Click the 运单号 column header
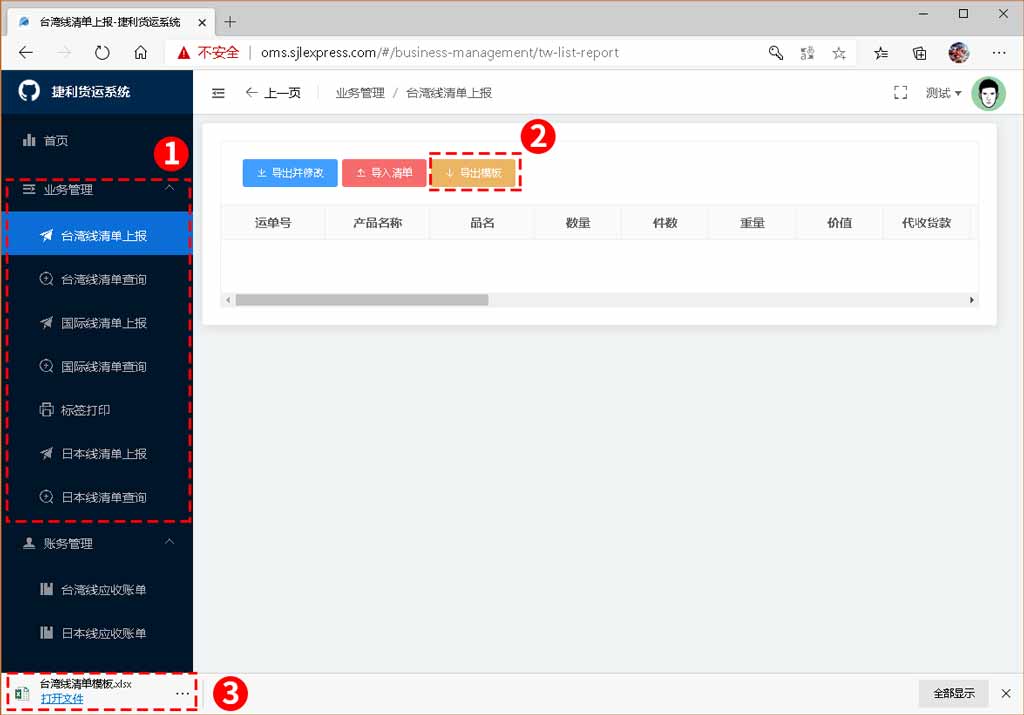Image resolution: width=1024 pixels, height=715 pixels. 273,223
